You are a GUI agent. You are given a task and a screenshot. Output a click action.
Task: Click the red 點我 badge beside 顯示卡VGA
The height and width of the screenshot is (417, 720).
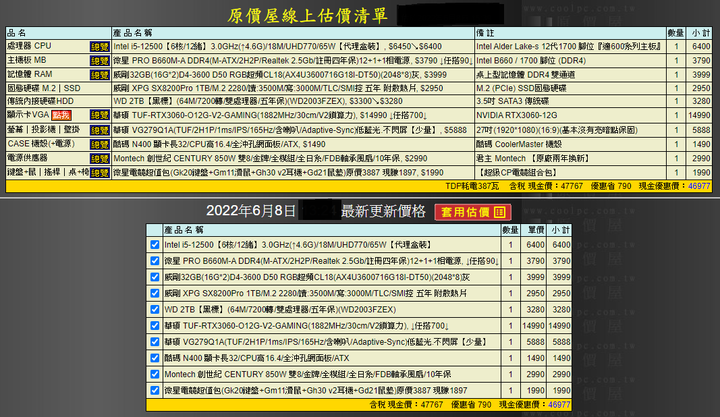(x=61, y=115)
